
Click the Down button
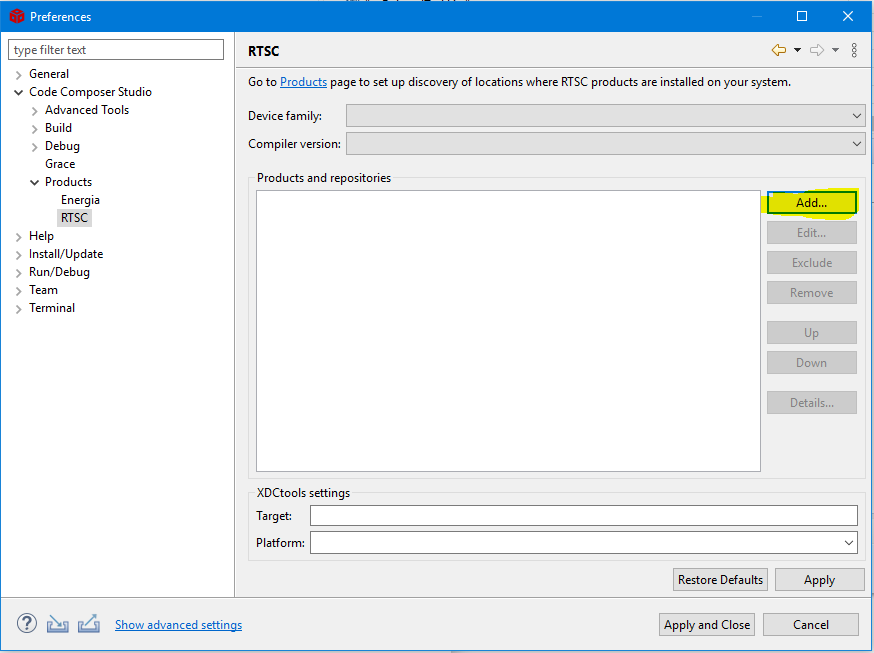(812, 363)
